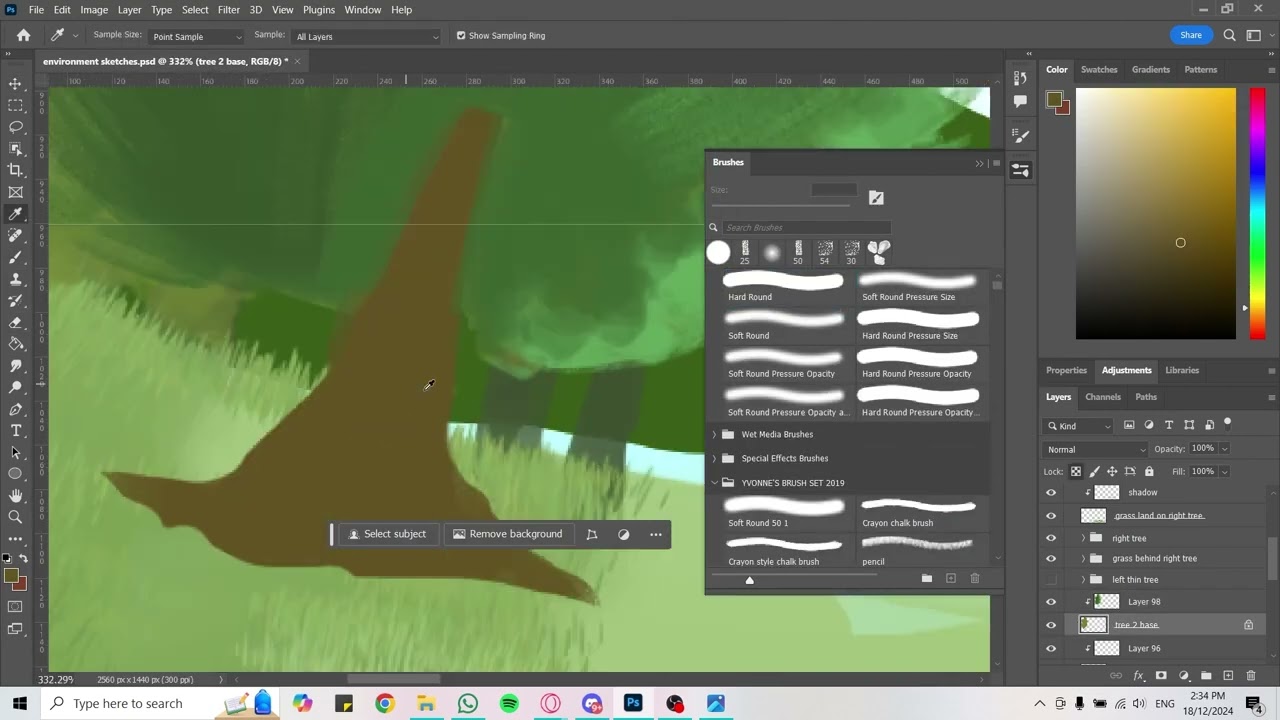This screenshot has width=1280, height=720.
Task: Click the hue slider in Color panel
Action: tap(1257, 214)
